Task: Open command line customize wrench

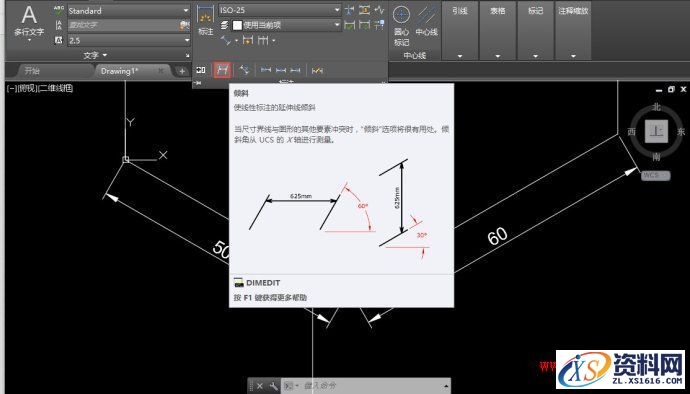Action: (273, 386)
